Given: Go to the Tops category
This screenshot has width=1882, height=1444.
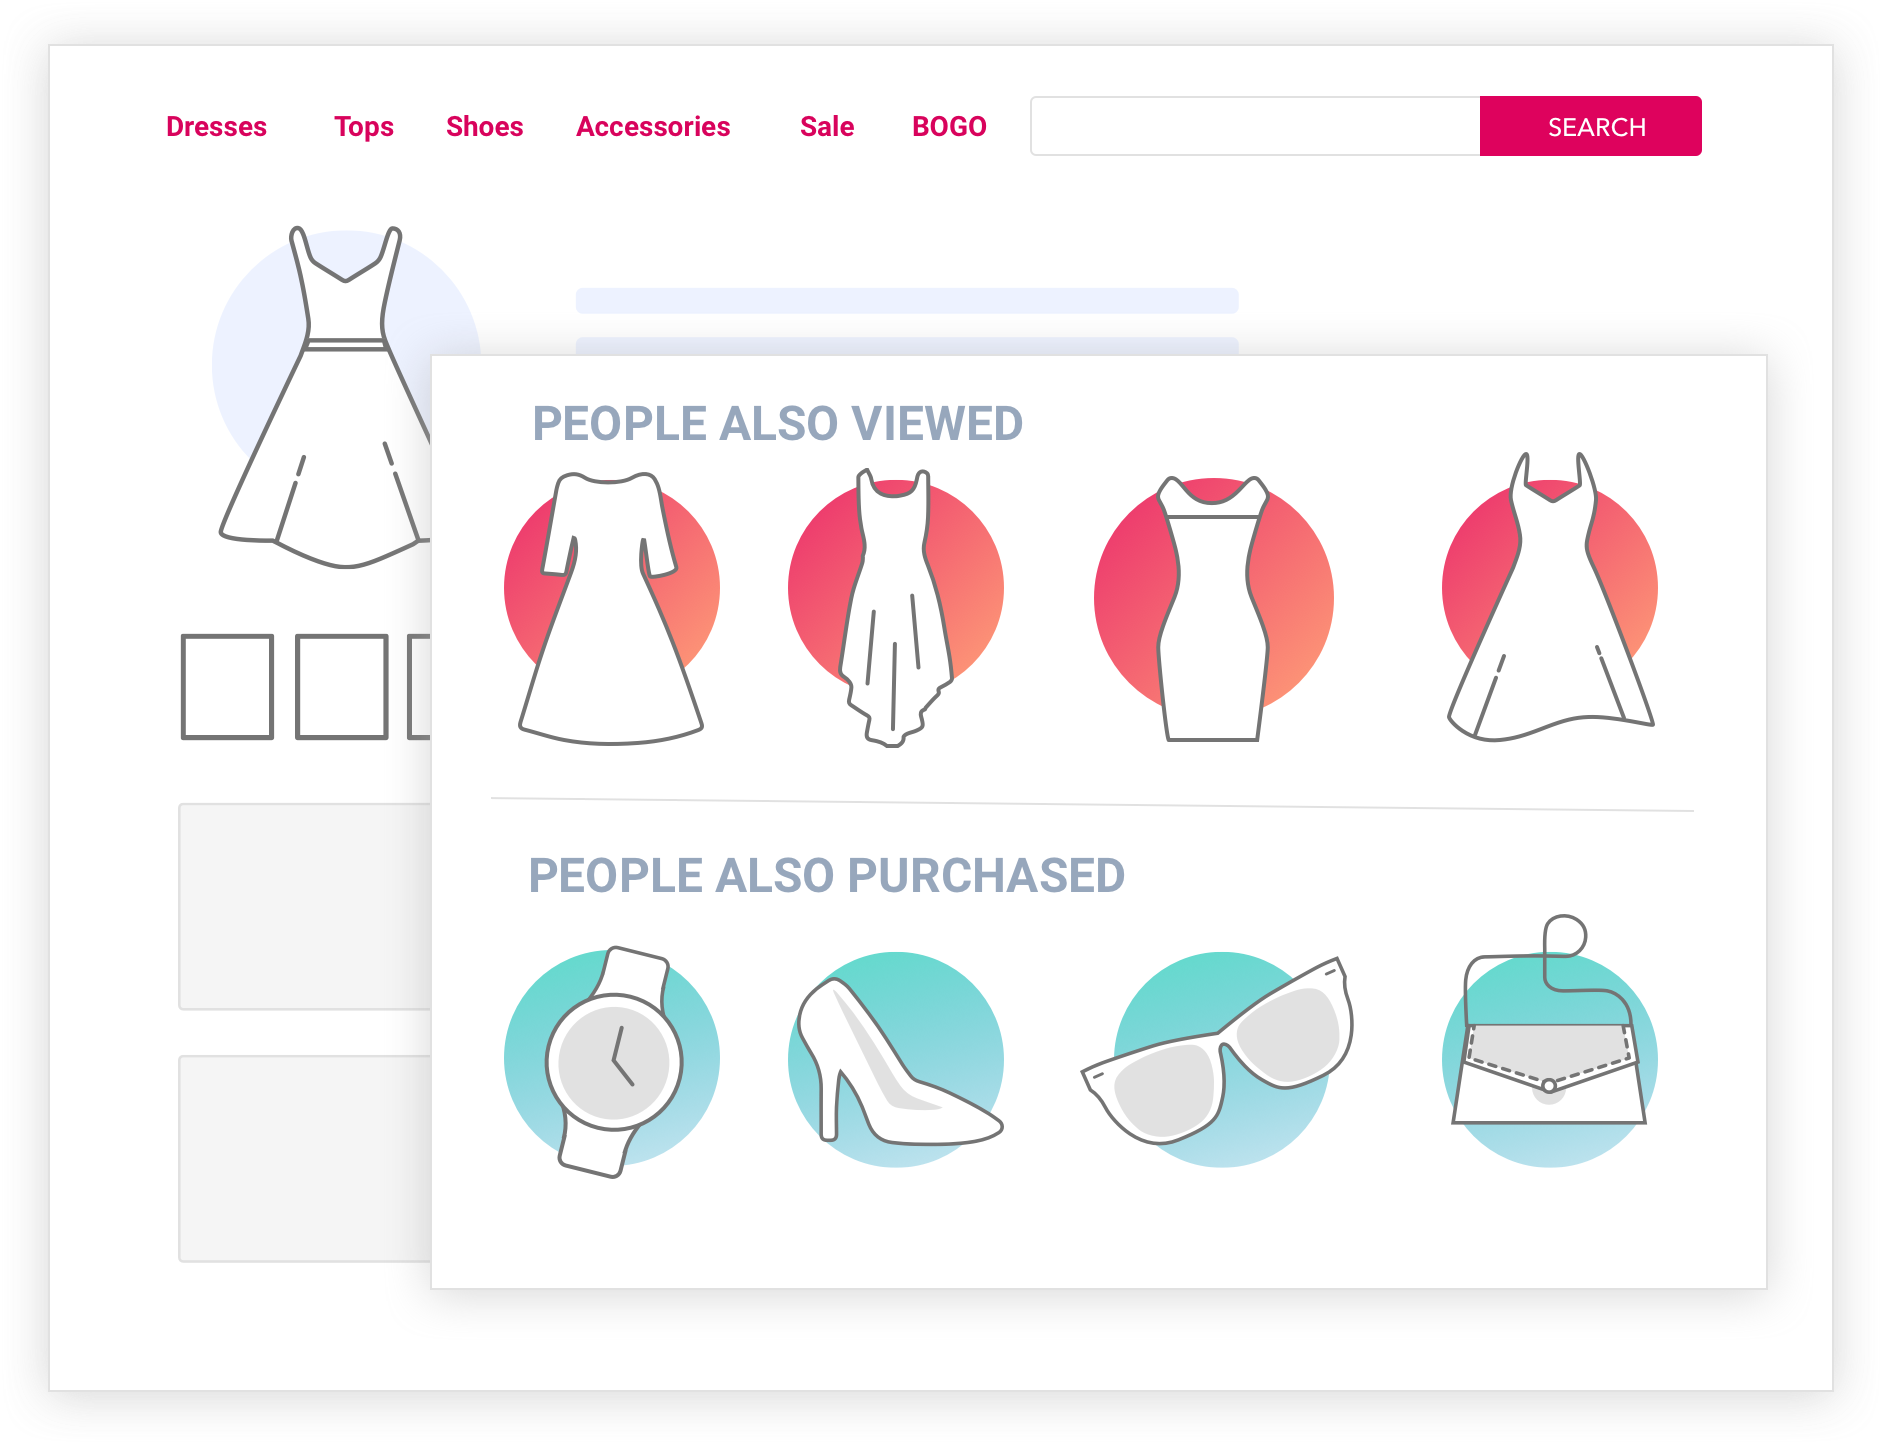Looking at the screenshot, I should (364, 127).
